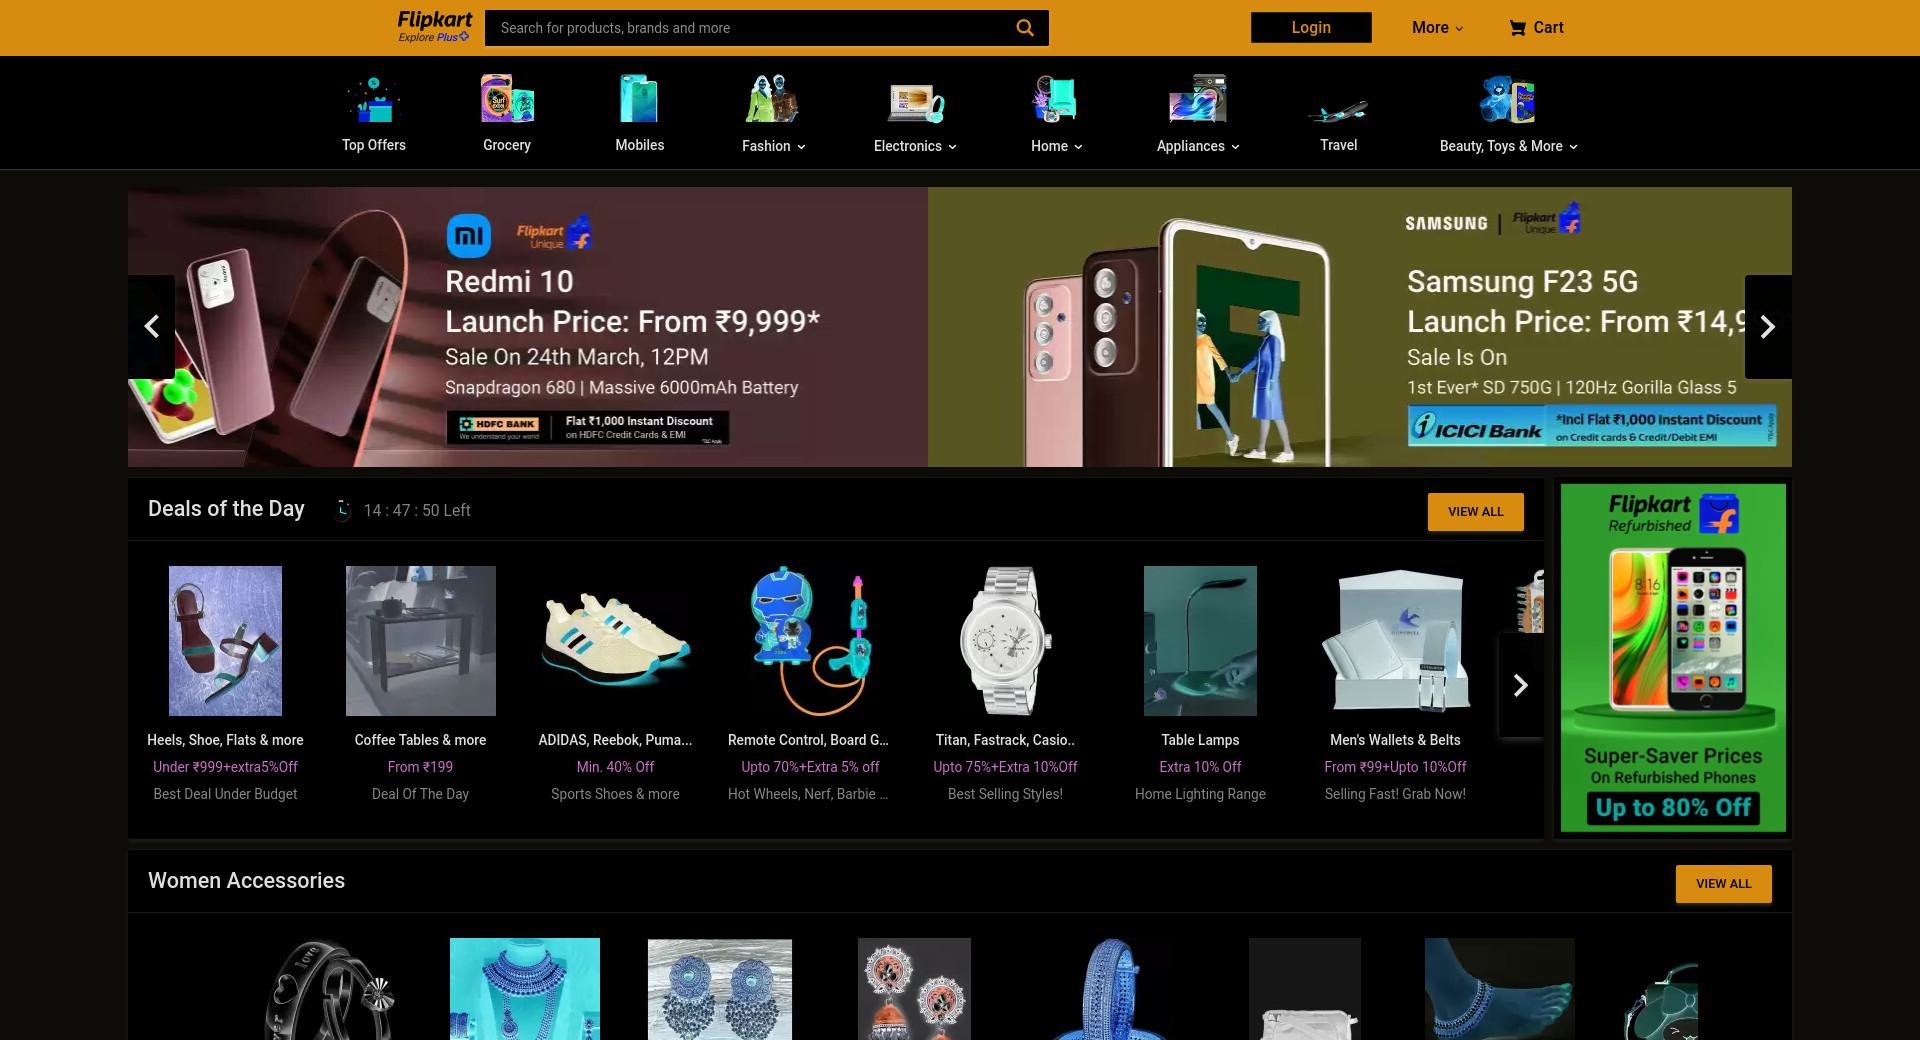Show next banner slide arrow

(1768, 327)
